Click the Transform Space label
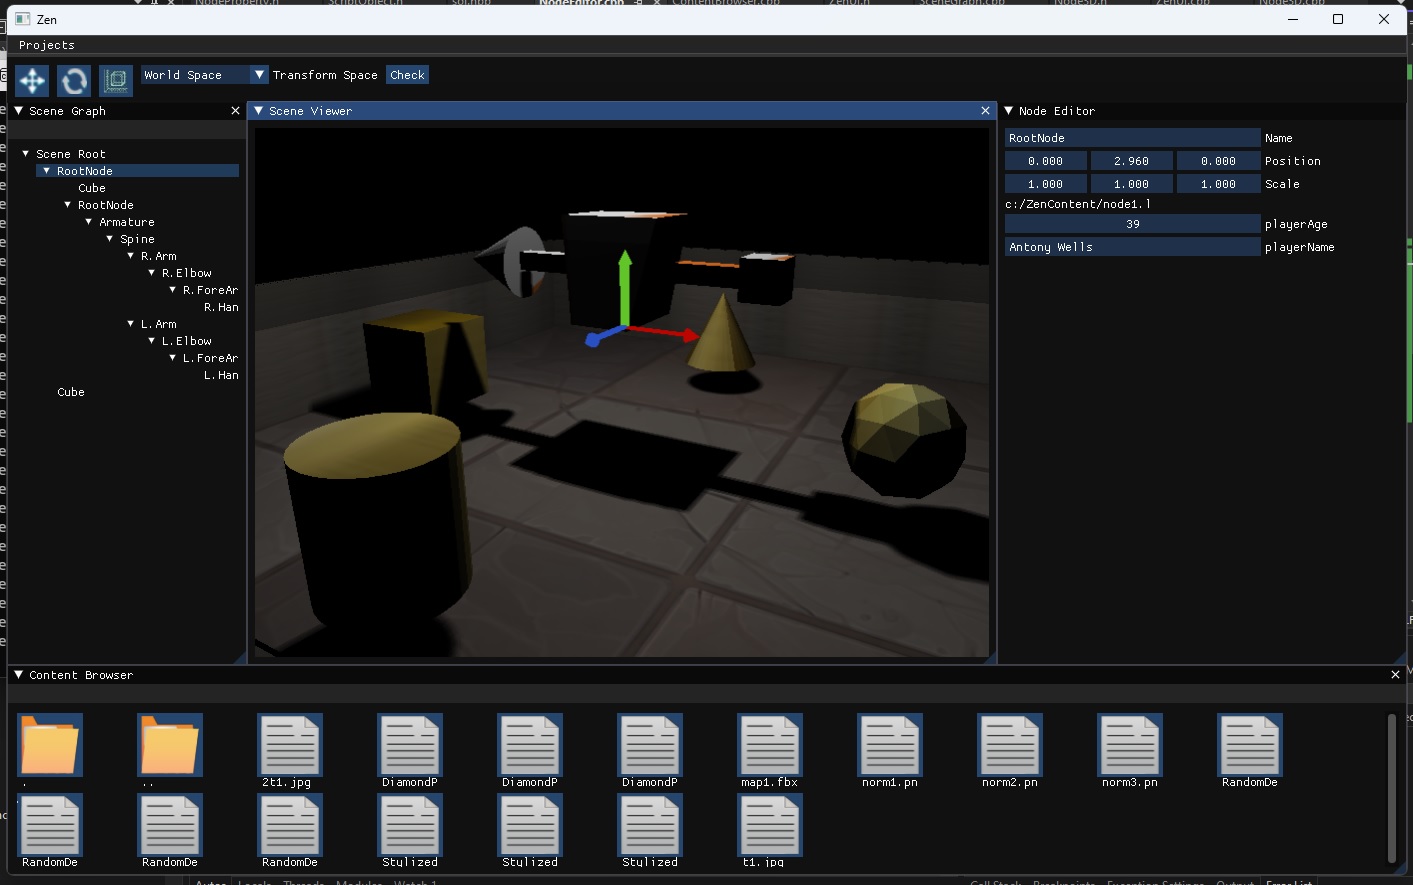The image size is (1413, 885). pyautogui.click(x=325, y=75)
